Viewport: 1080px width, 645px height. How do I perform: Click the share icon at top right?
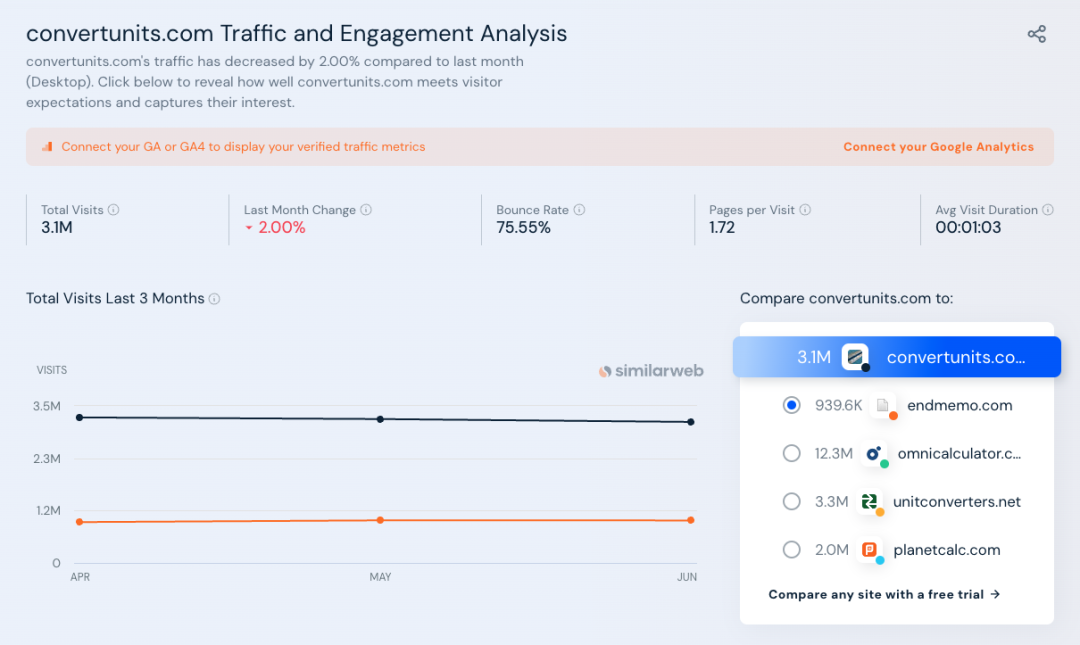1036,34
